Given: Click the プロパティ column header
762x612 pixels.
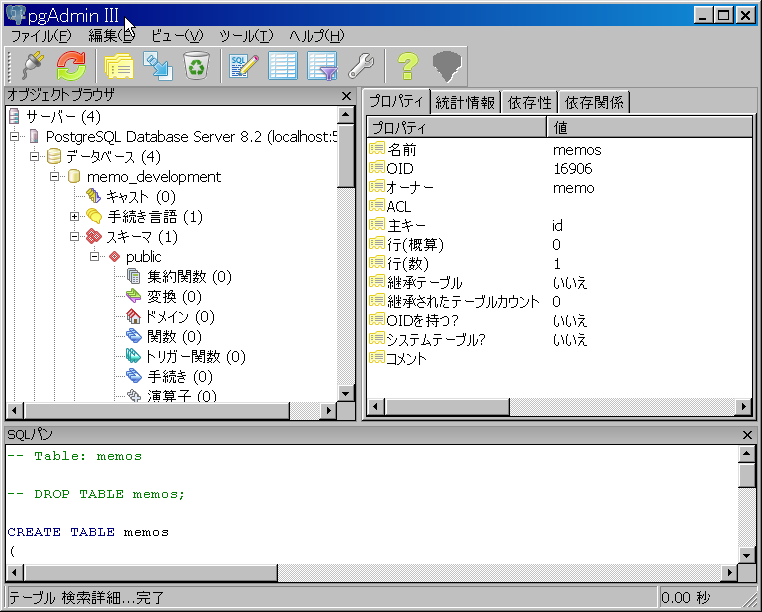Looking at the screenshot, I should tap(457, 128).
